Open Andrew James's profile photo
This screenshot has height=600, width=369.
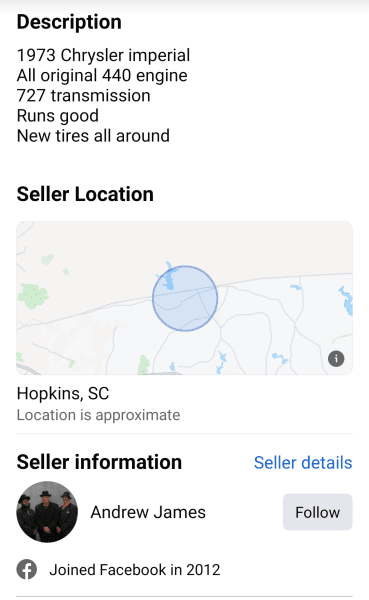pyautogui.click(x=47, y=512)
